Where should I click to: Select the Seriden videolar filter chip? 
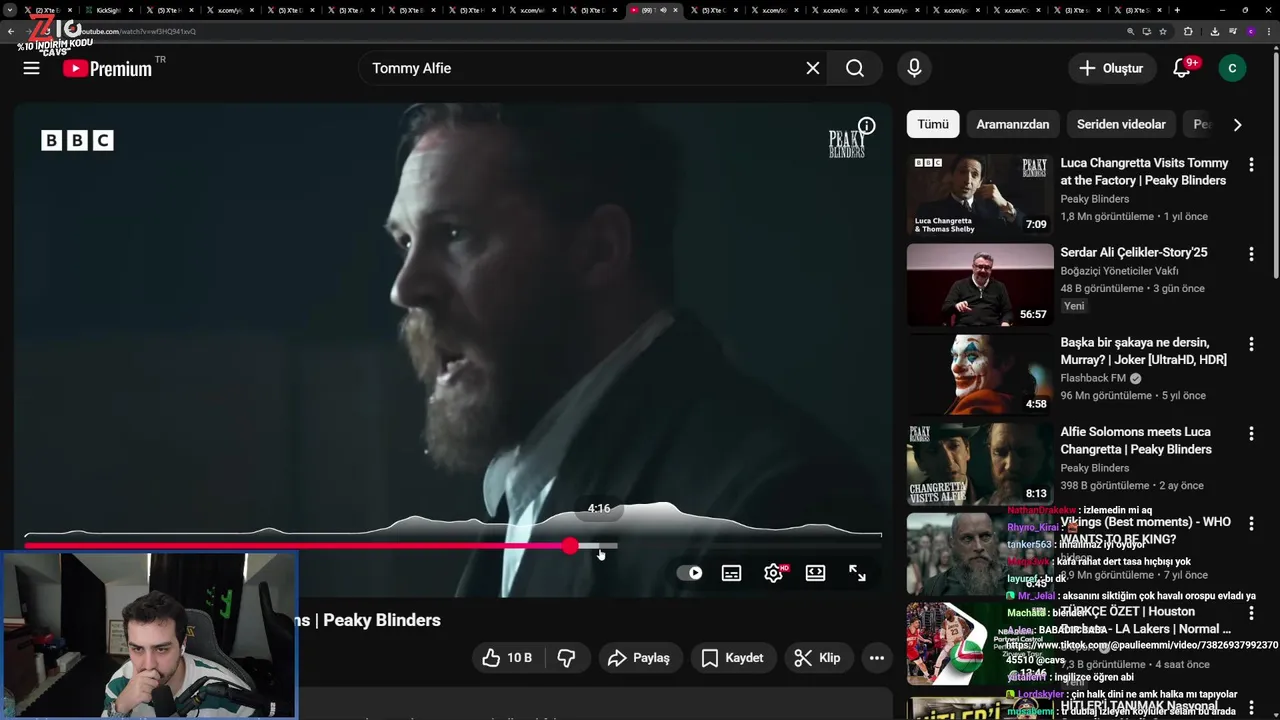point(1121,124)
